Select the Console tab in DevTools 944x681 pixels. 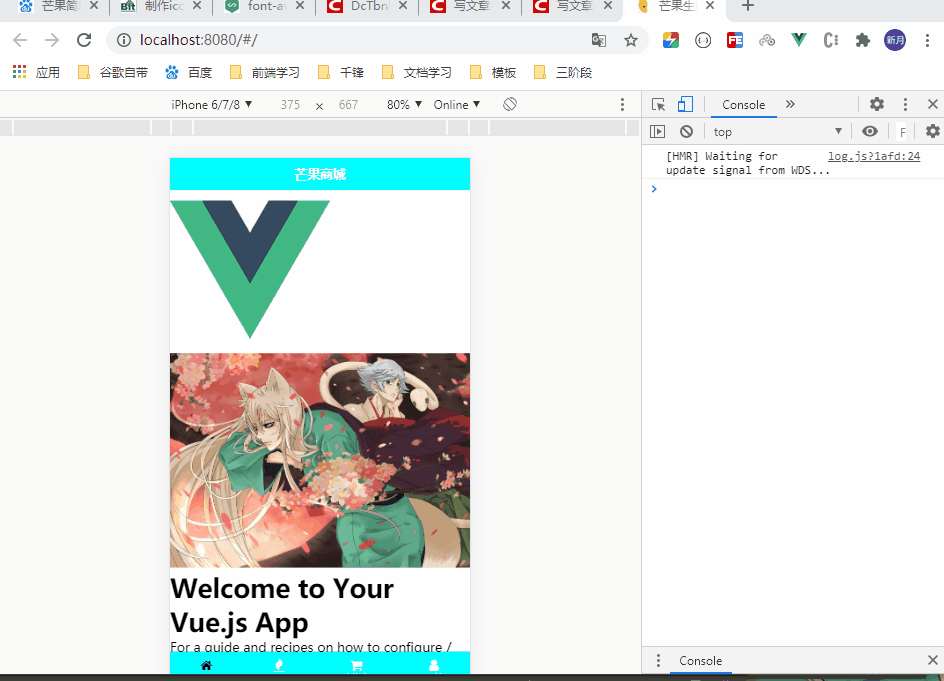point(744,105)
